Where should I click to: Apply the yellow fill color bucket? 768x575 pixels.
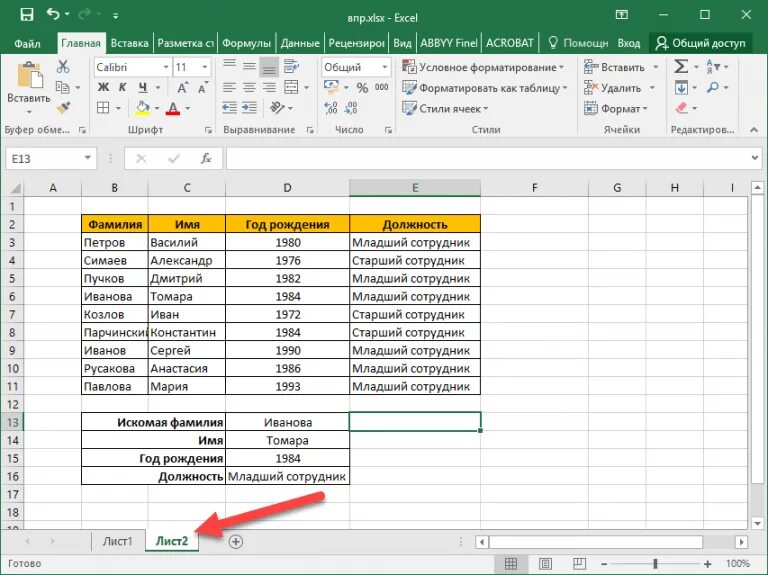143,108
